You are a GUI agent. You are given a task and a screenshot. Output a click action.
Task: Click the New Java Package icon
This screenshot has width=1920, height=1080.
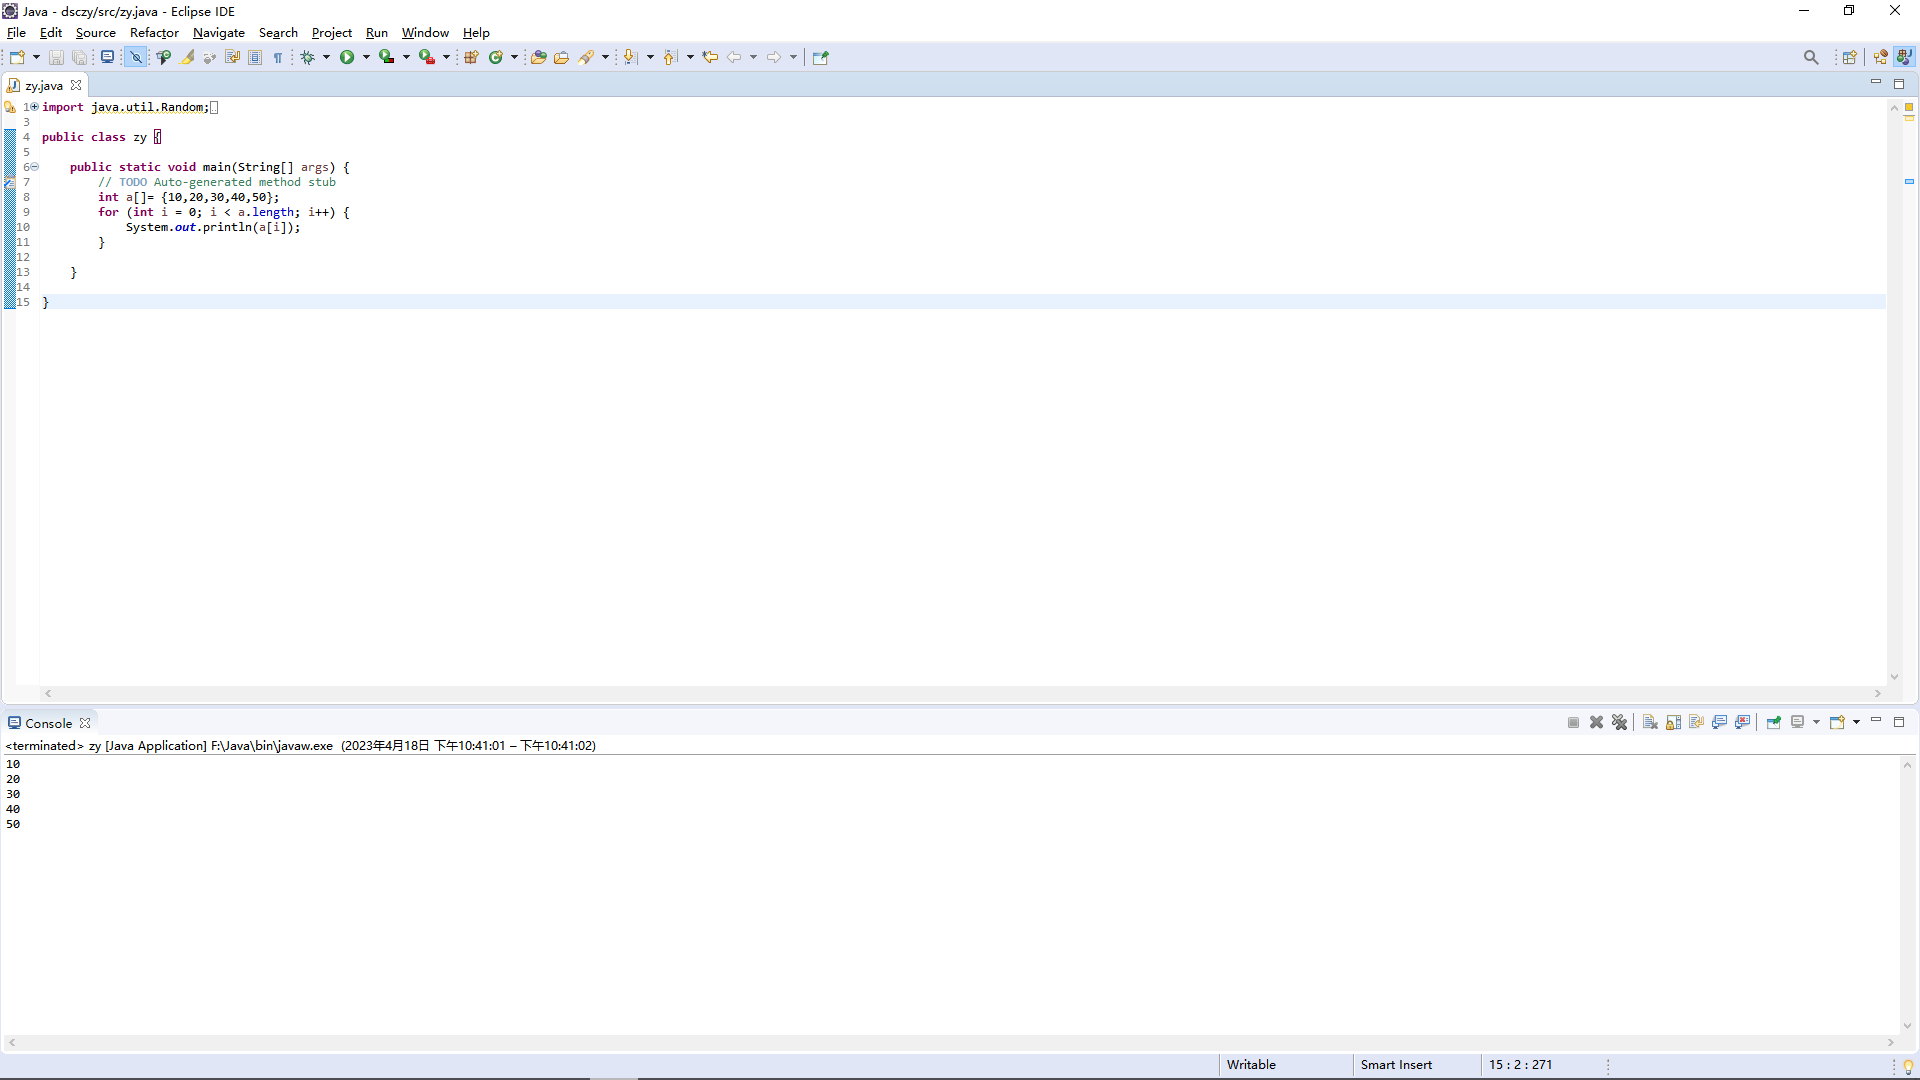(471, 57)
